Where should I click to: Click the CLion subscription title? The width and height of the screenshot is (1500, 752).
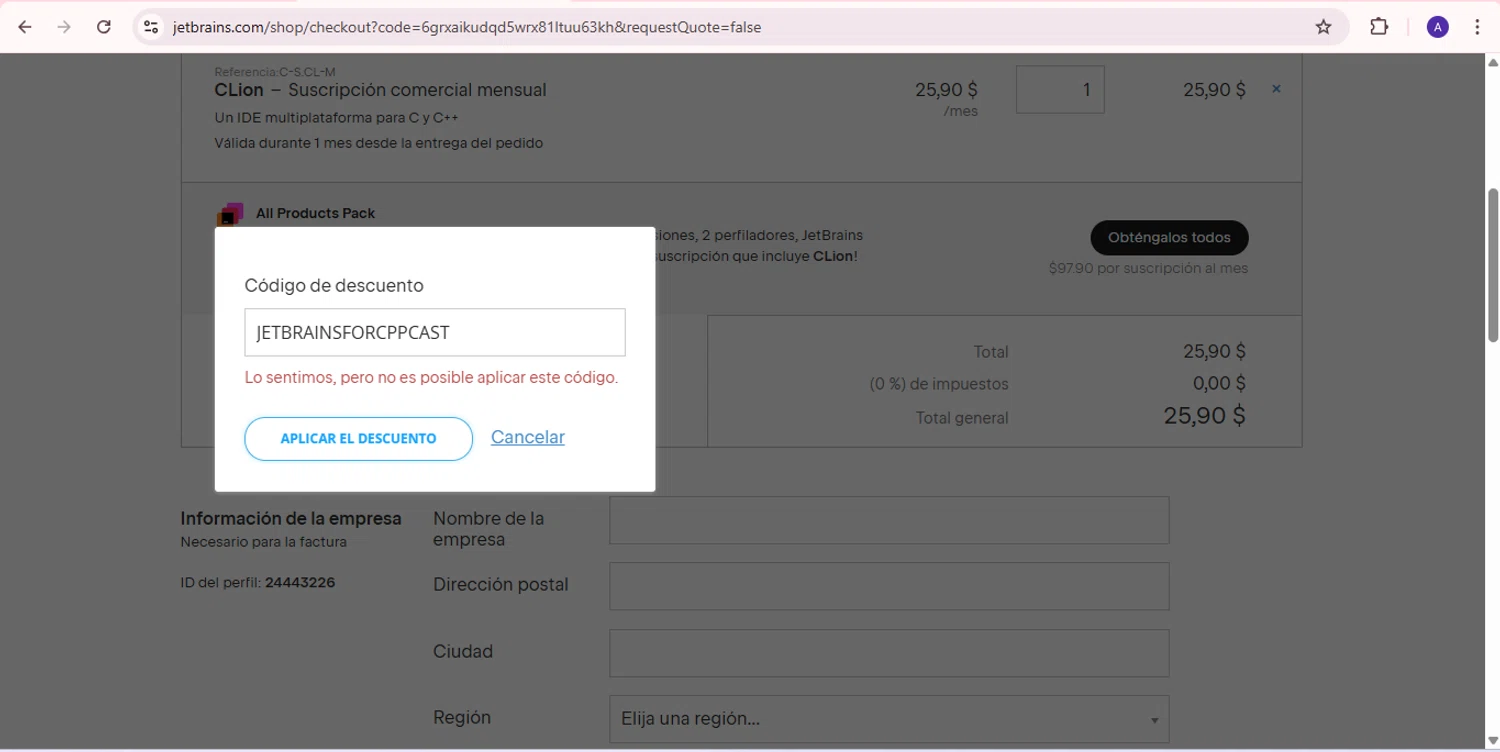(x=381, y=90)
